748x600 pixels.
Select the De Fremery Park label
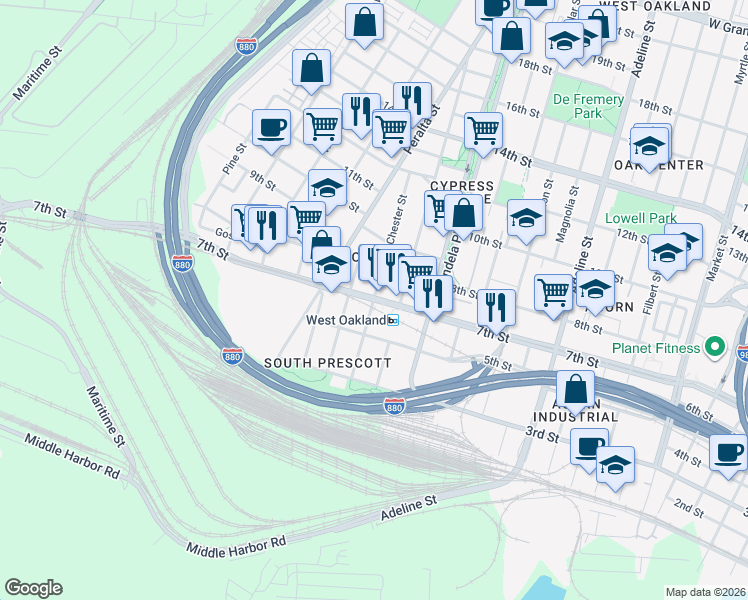click(x=588, y=106)
